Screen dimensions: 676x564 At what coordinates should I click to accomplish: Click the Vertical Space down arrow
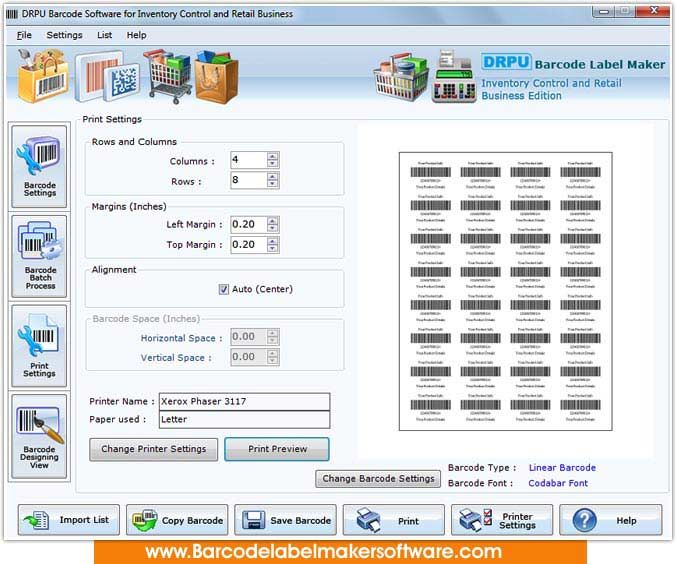click(x=272, y=361)
